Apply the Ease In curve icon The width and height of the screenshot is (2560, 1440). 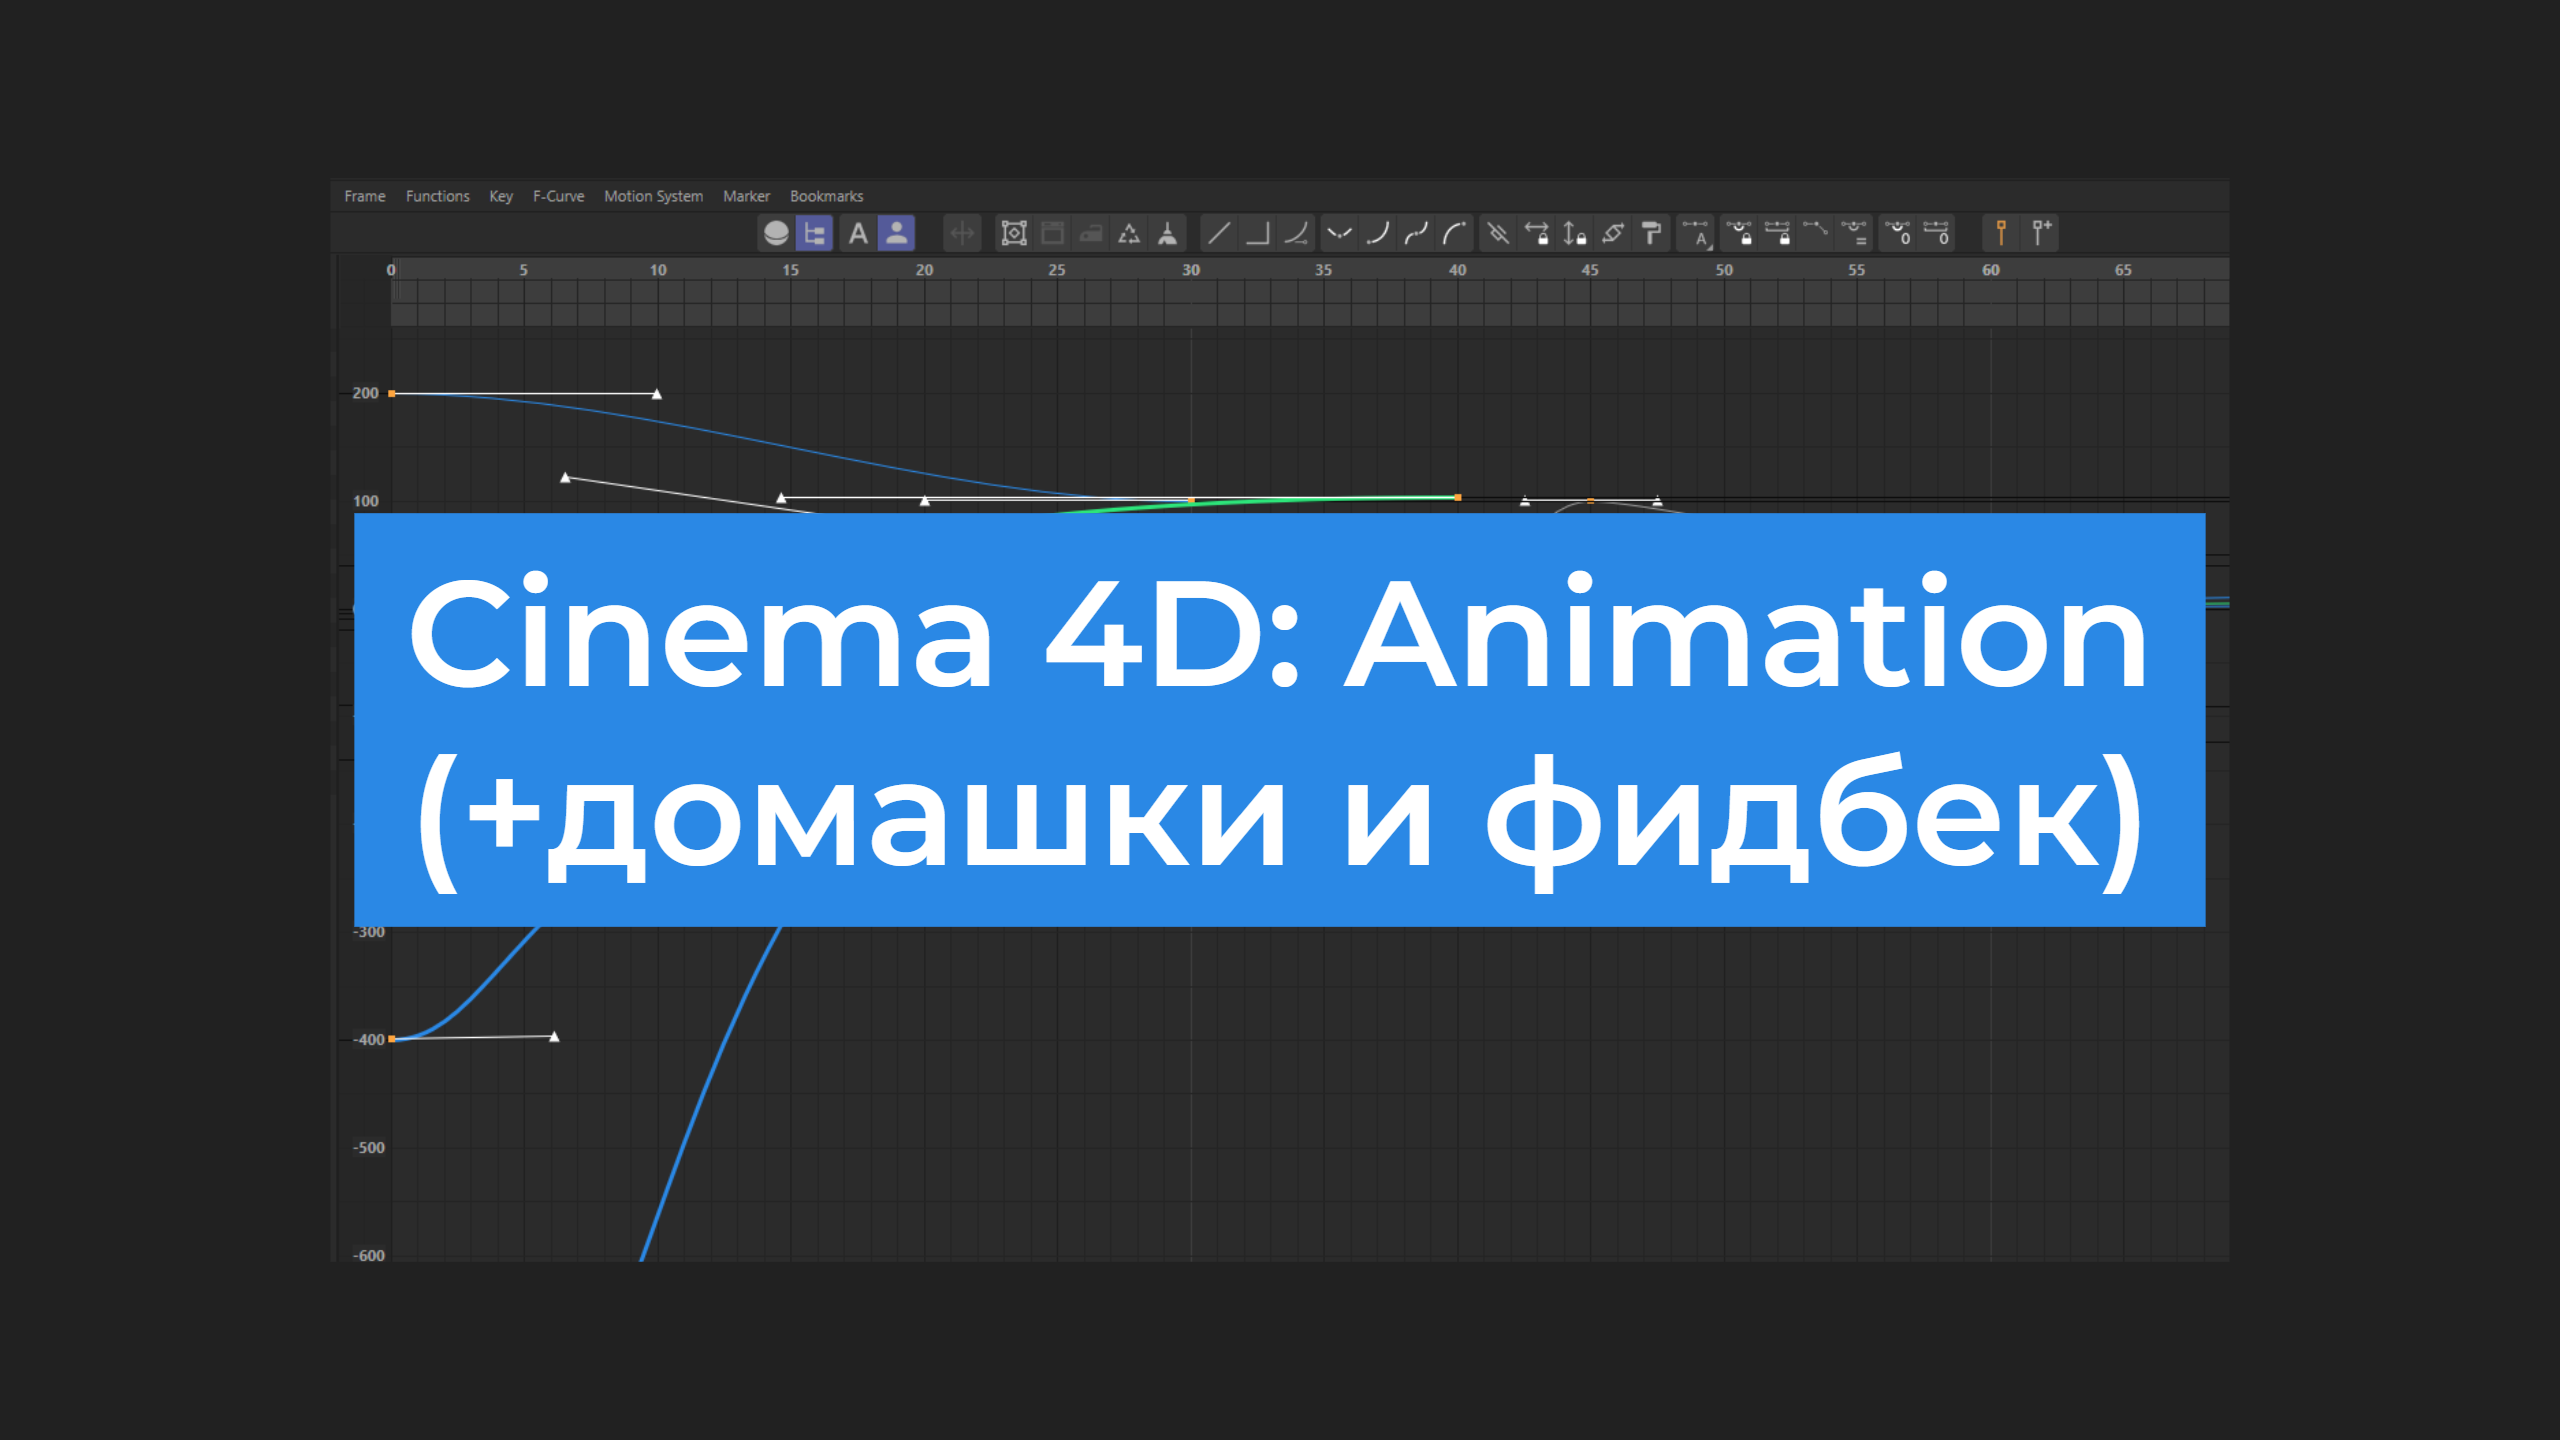click(1378, 233)
